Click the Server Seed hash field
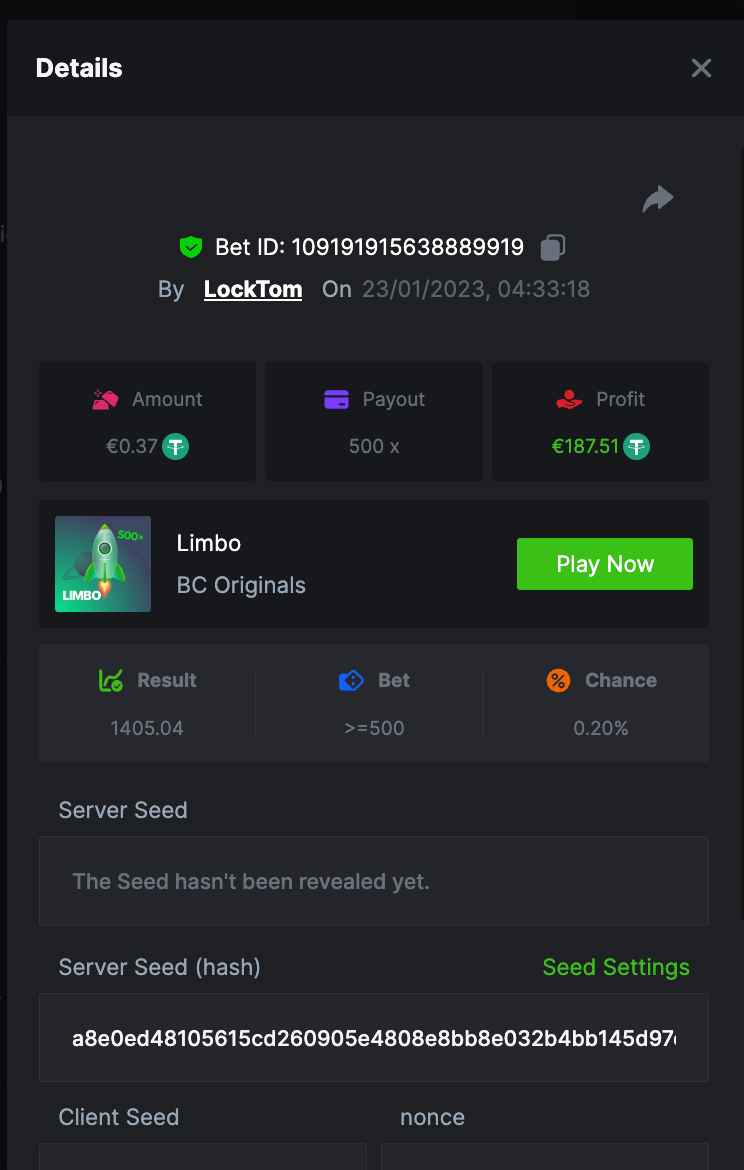 373,1038
